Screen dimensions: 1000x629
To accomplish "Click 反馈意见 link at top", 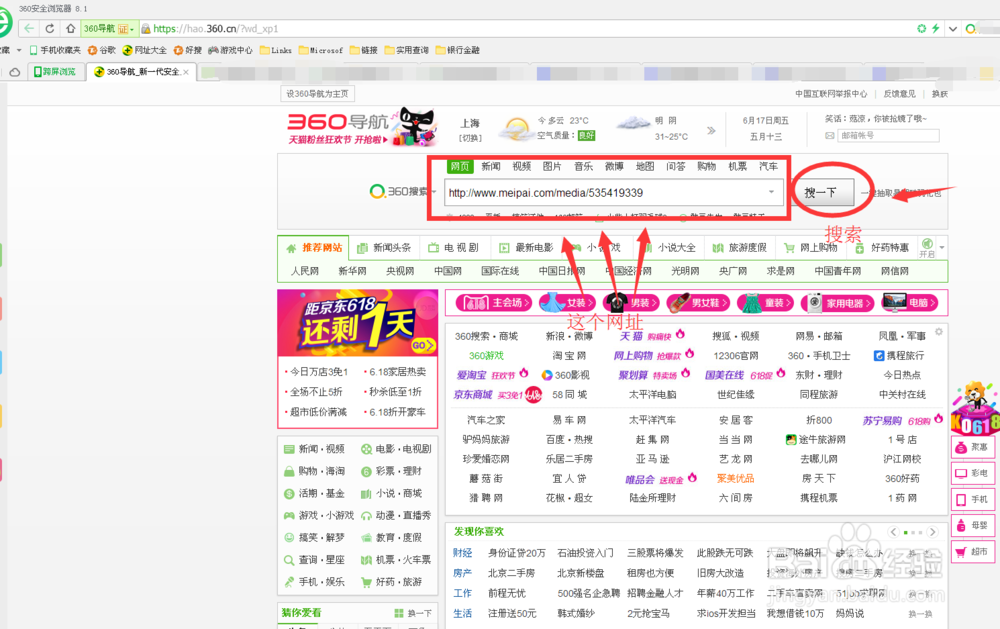I will click(899, 94).
